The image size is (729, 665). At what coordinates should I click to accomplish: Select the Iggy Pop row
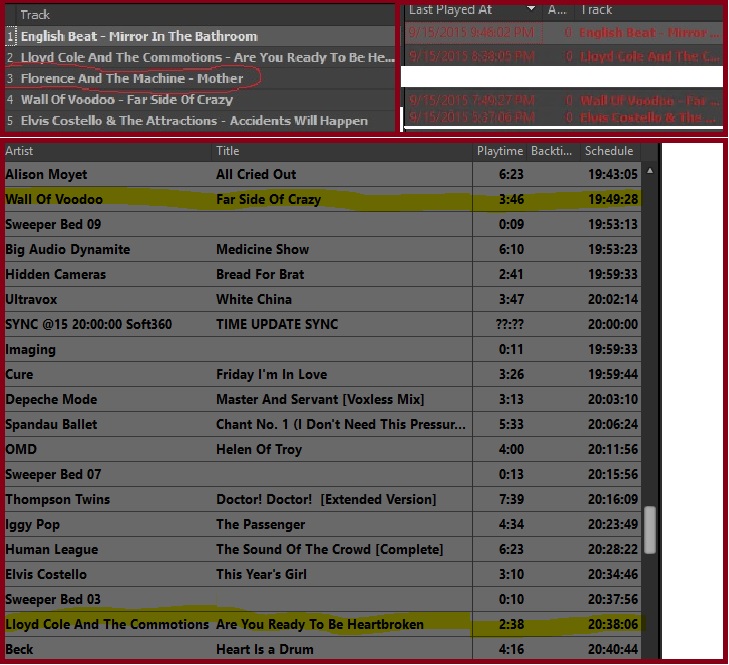point(323,524)
